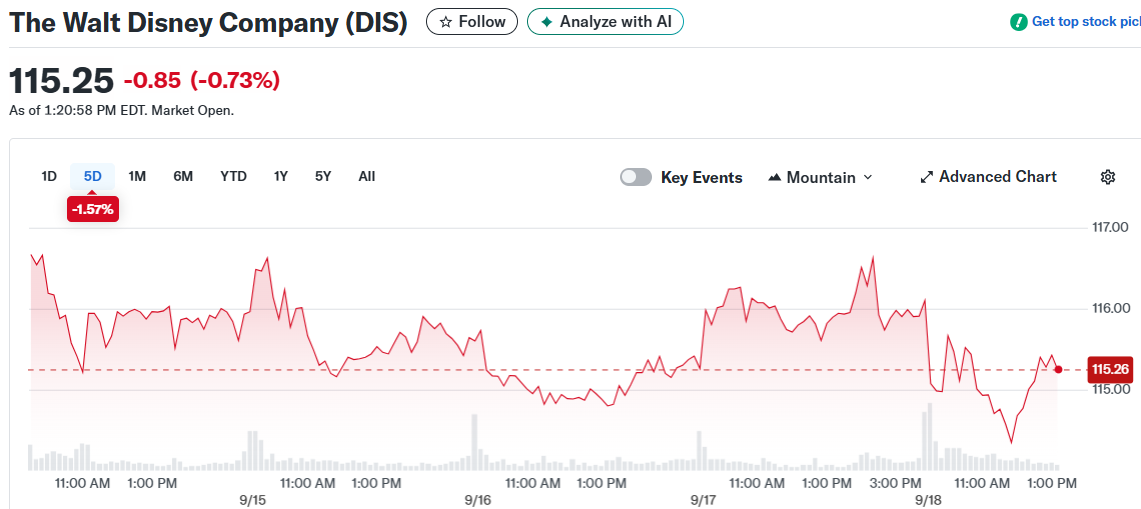
Task: Click the green info icon beside top picks
Action: 1019,22
